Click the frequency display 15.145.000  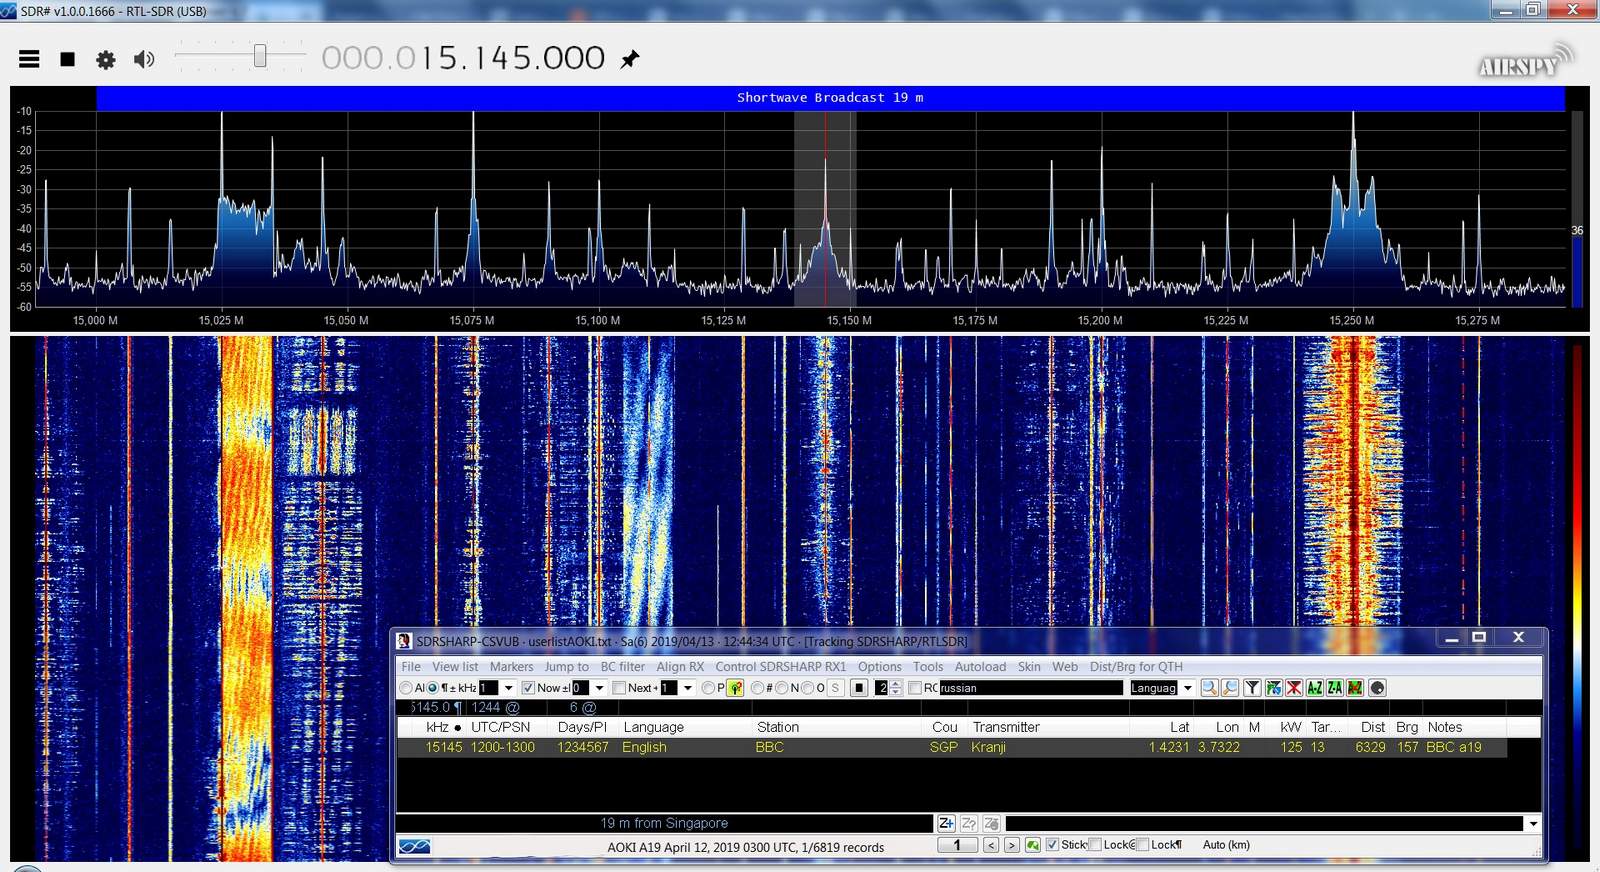pyautogui.click(x=463, y=58)
